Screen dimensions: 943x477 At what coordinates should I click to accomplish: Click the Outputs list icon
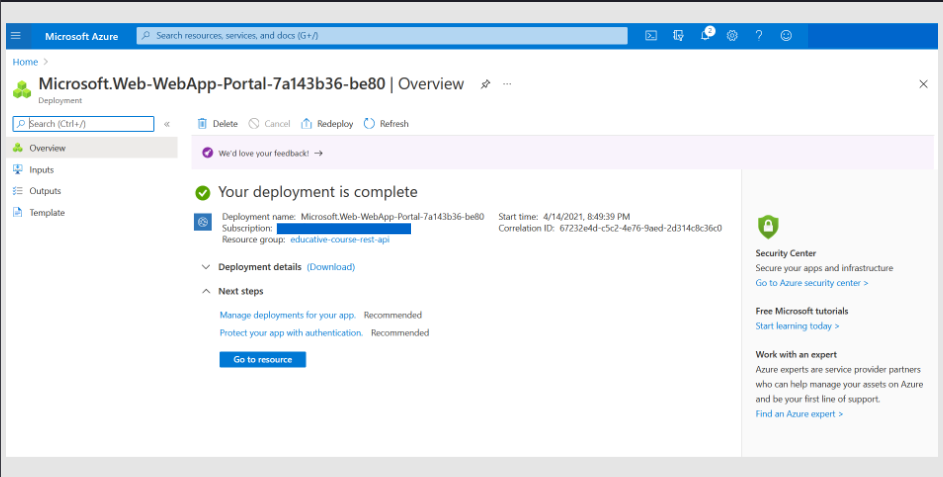(17, 191)
